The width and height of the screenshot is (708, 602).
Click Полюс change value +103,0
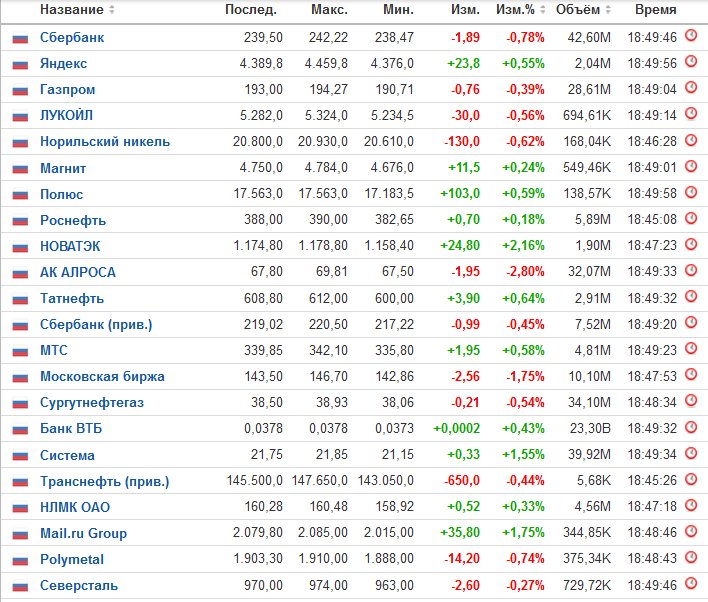[460, 194]
